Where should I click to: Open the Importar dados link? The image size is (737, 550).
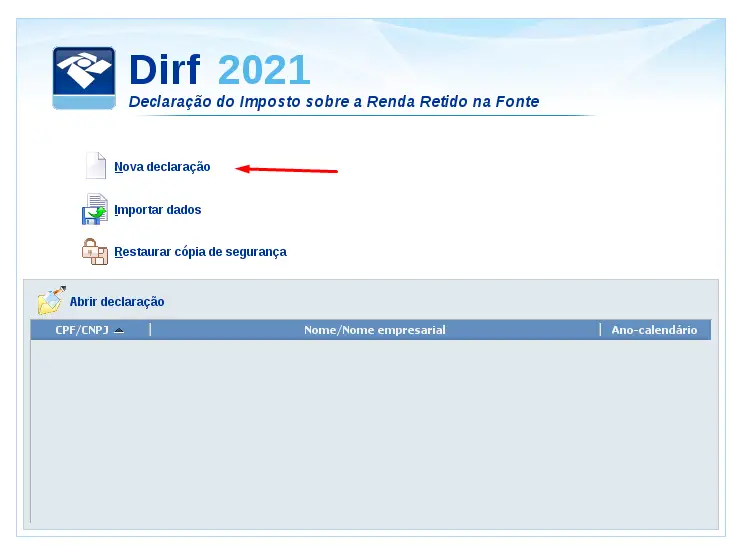click(157, 210)
